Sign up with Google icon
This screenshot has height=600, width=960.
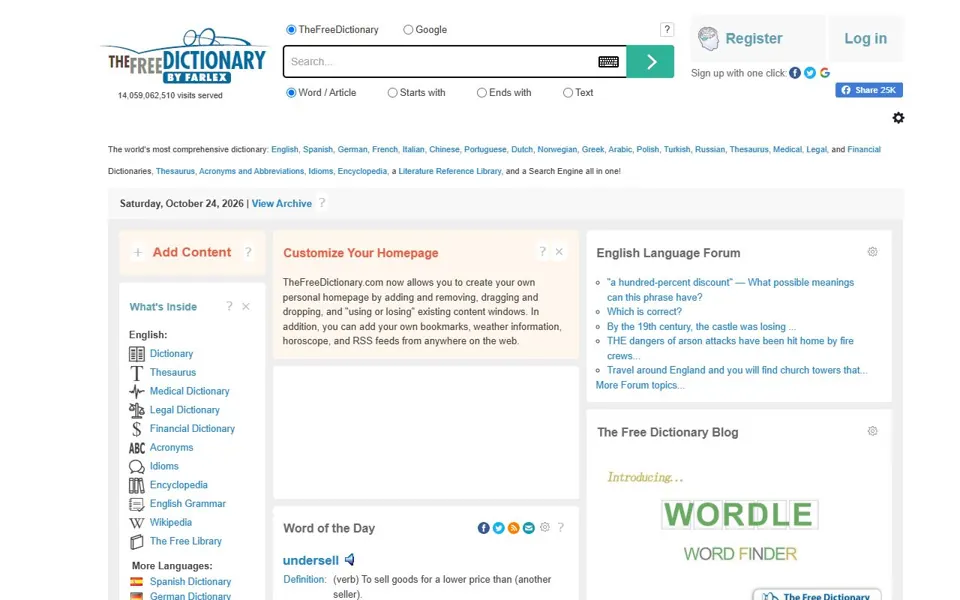click(825, 73)
